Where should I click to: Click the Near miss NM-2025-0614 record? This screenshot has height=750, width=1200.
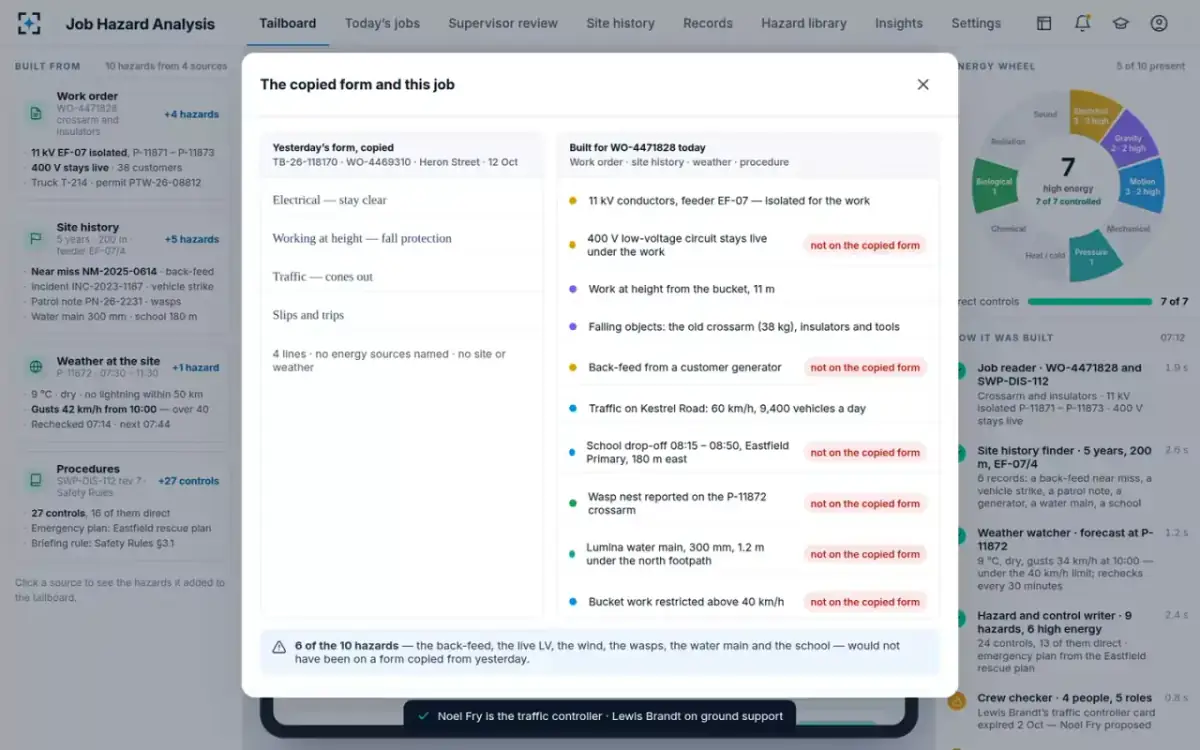[123, 271]
